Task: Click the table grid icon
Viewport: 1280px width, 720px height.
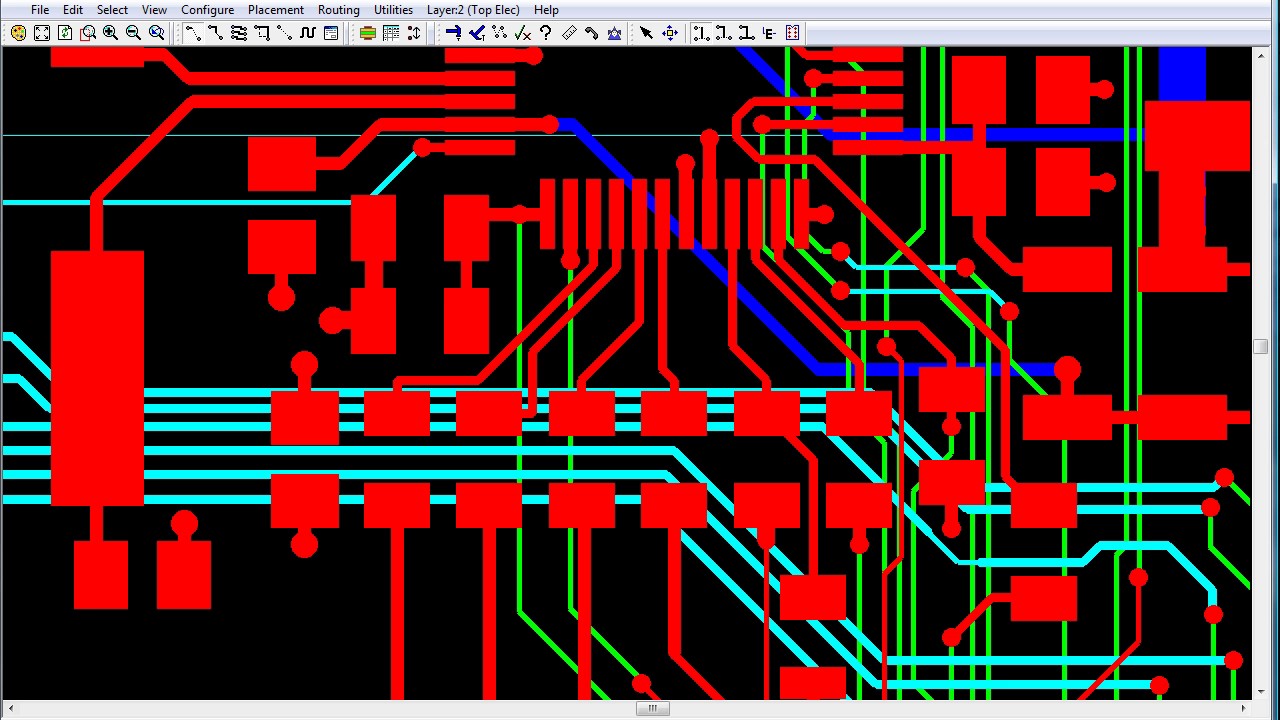Action: [390, 33]
